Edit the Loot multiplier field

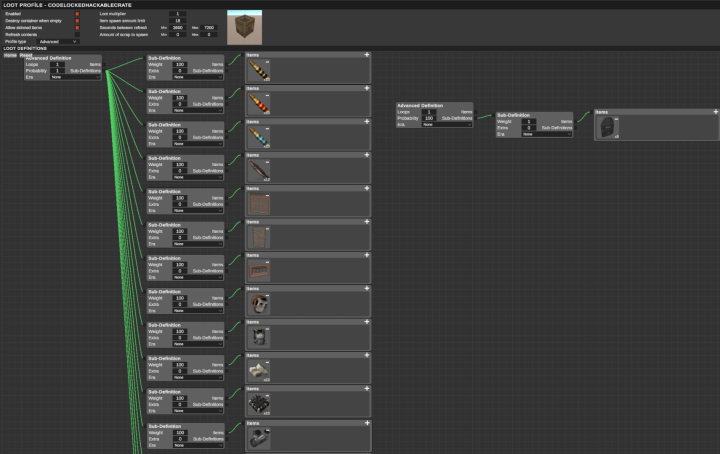tap(178, 14)
